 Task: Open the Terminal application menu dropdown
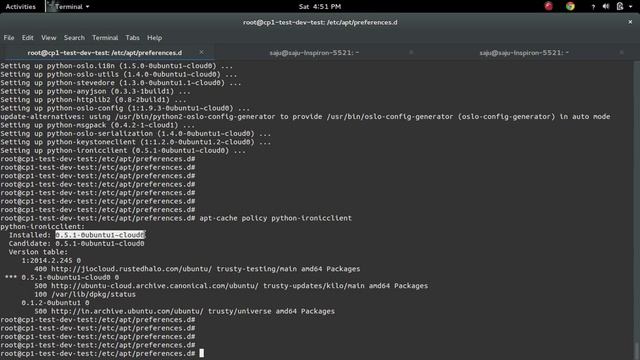click(68, 7)
